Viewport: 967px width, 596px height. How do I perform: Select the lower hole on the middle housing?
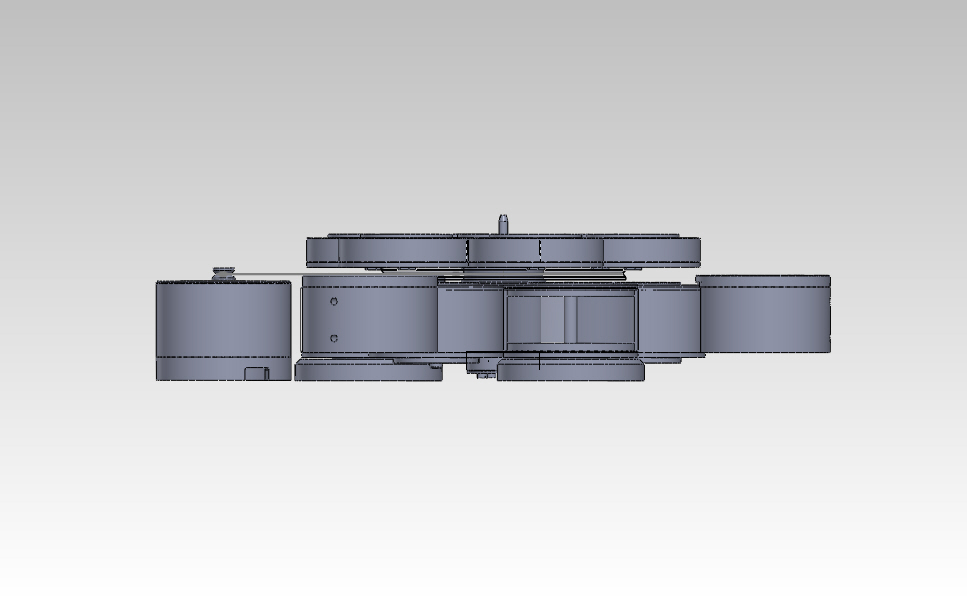click(334, 338)
